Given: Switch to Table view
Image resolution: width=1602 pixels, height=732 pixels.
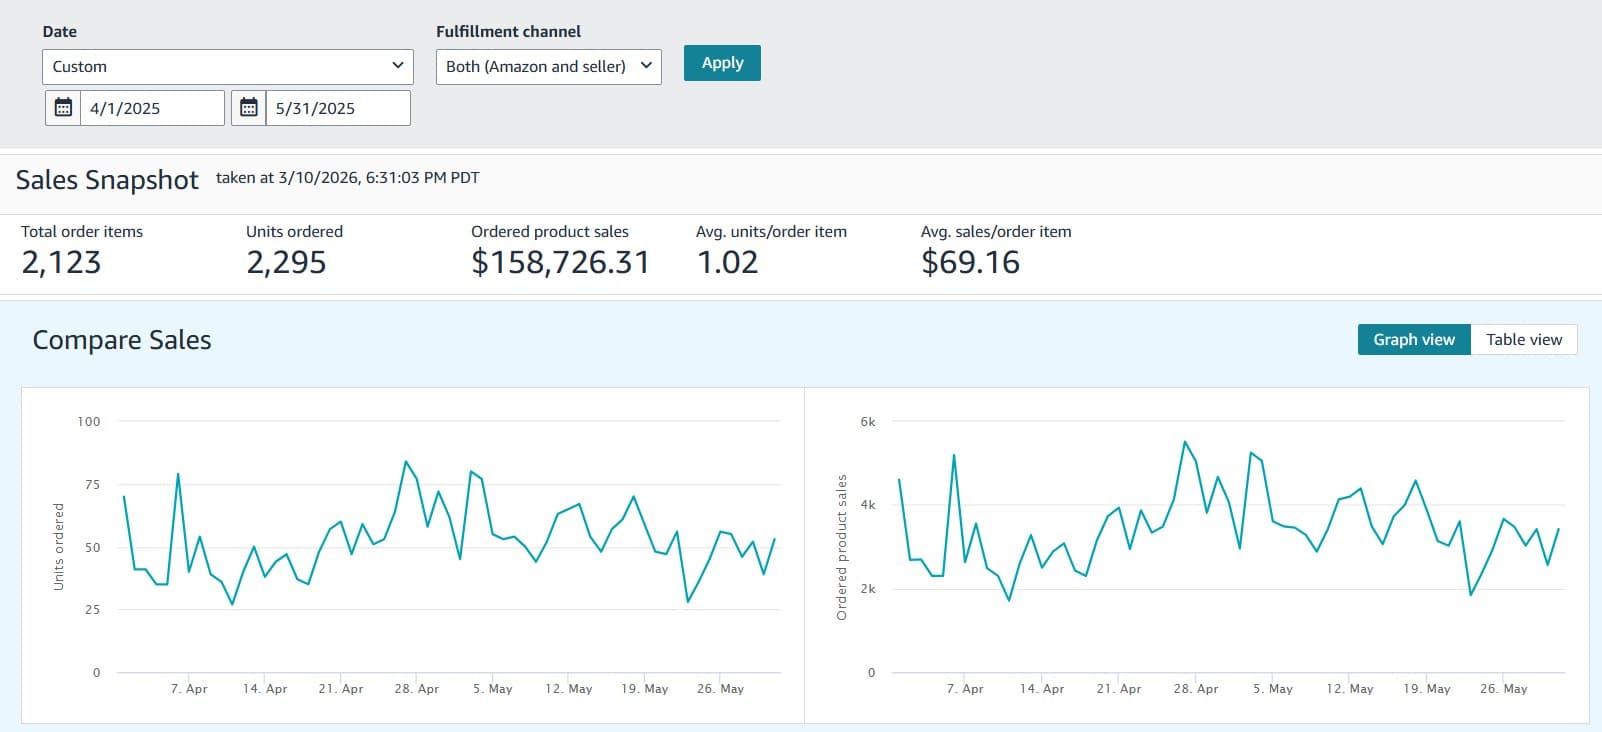Looking at the screenshot, I should [1523, 340].
